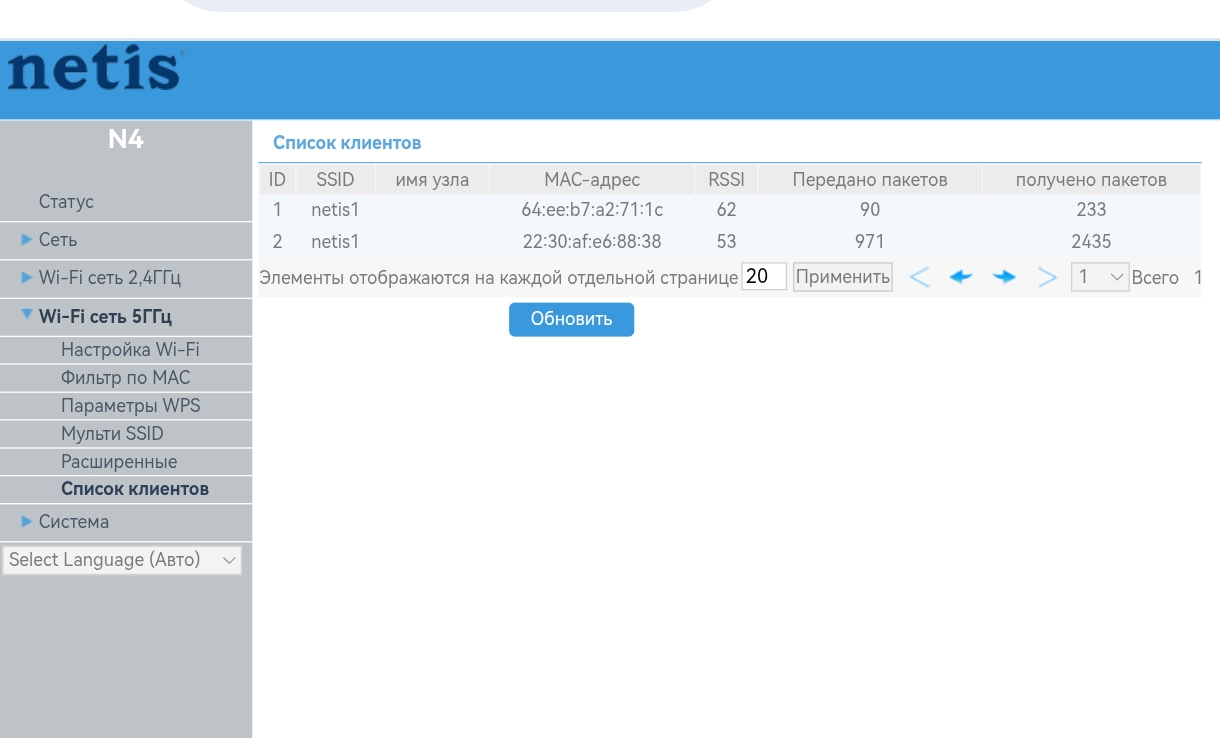Open Расширенные settings page
Image resolution: width=1220 pixels, height=738 pixels.
point(119,462)
